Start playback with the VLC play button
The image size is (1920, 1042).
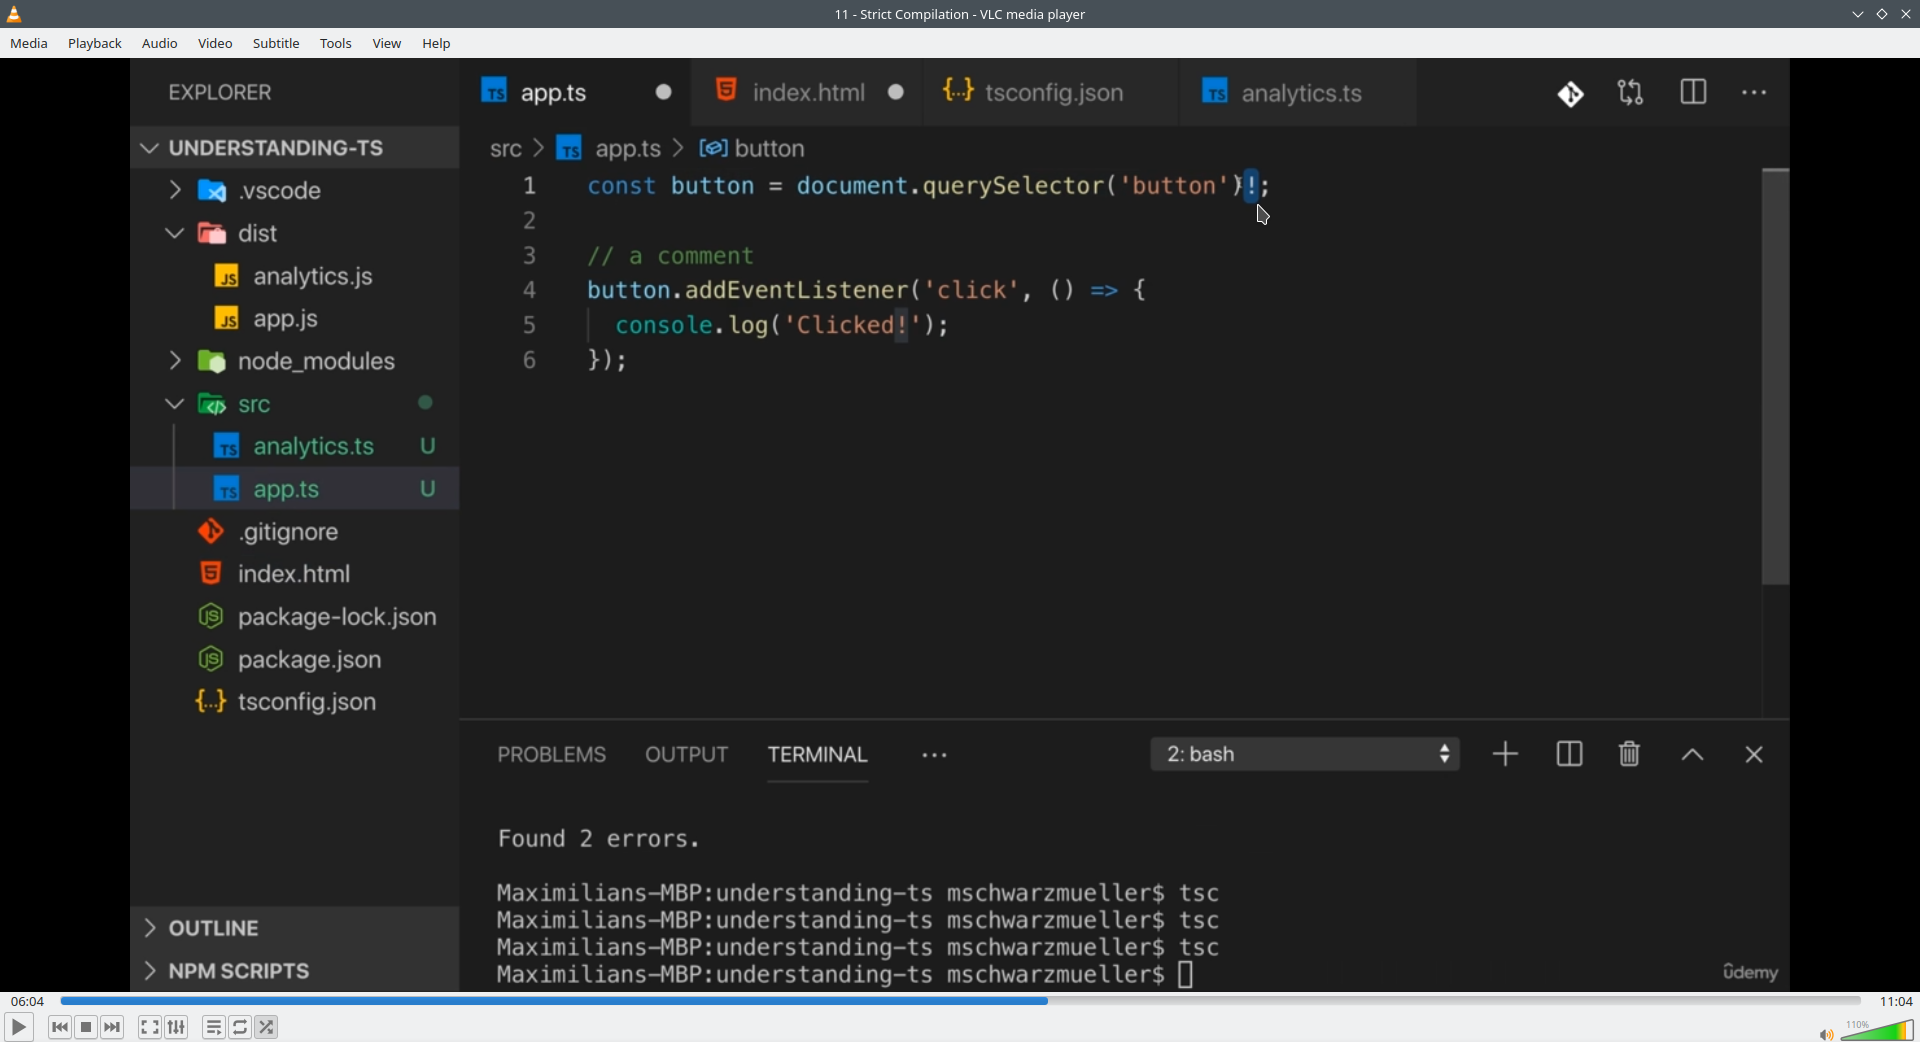pyautogui.click(x=18, y=1027)
